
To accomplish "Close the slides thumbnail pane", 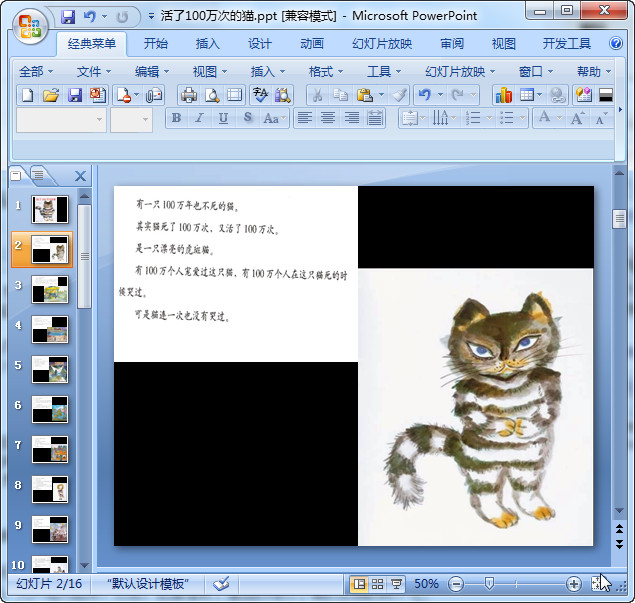I will 80,176.
